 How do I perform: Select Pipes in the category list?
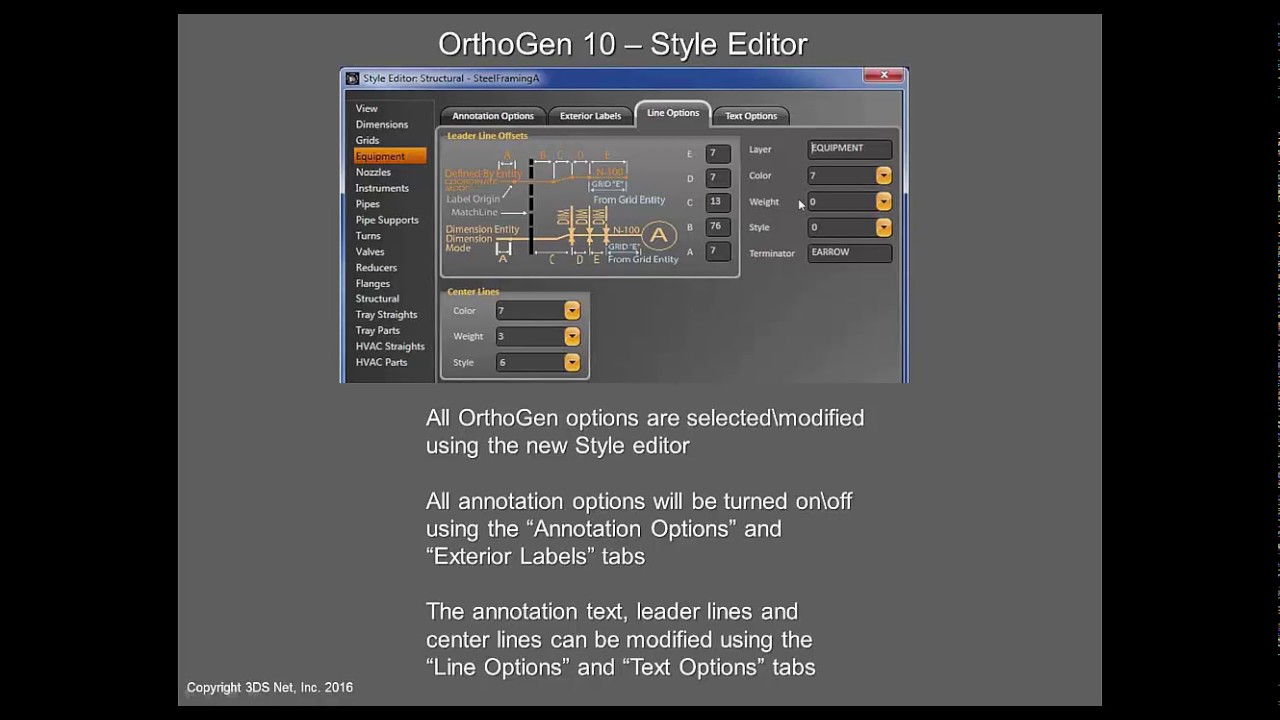pyautogui.click(x=368, y=204)
